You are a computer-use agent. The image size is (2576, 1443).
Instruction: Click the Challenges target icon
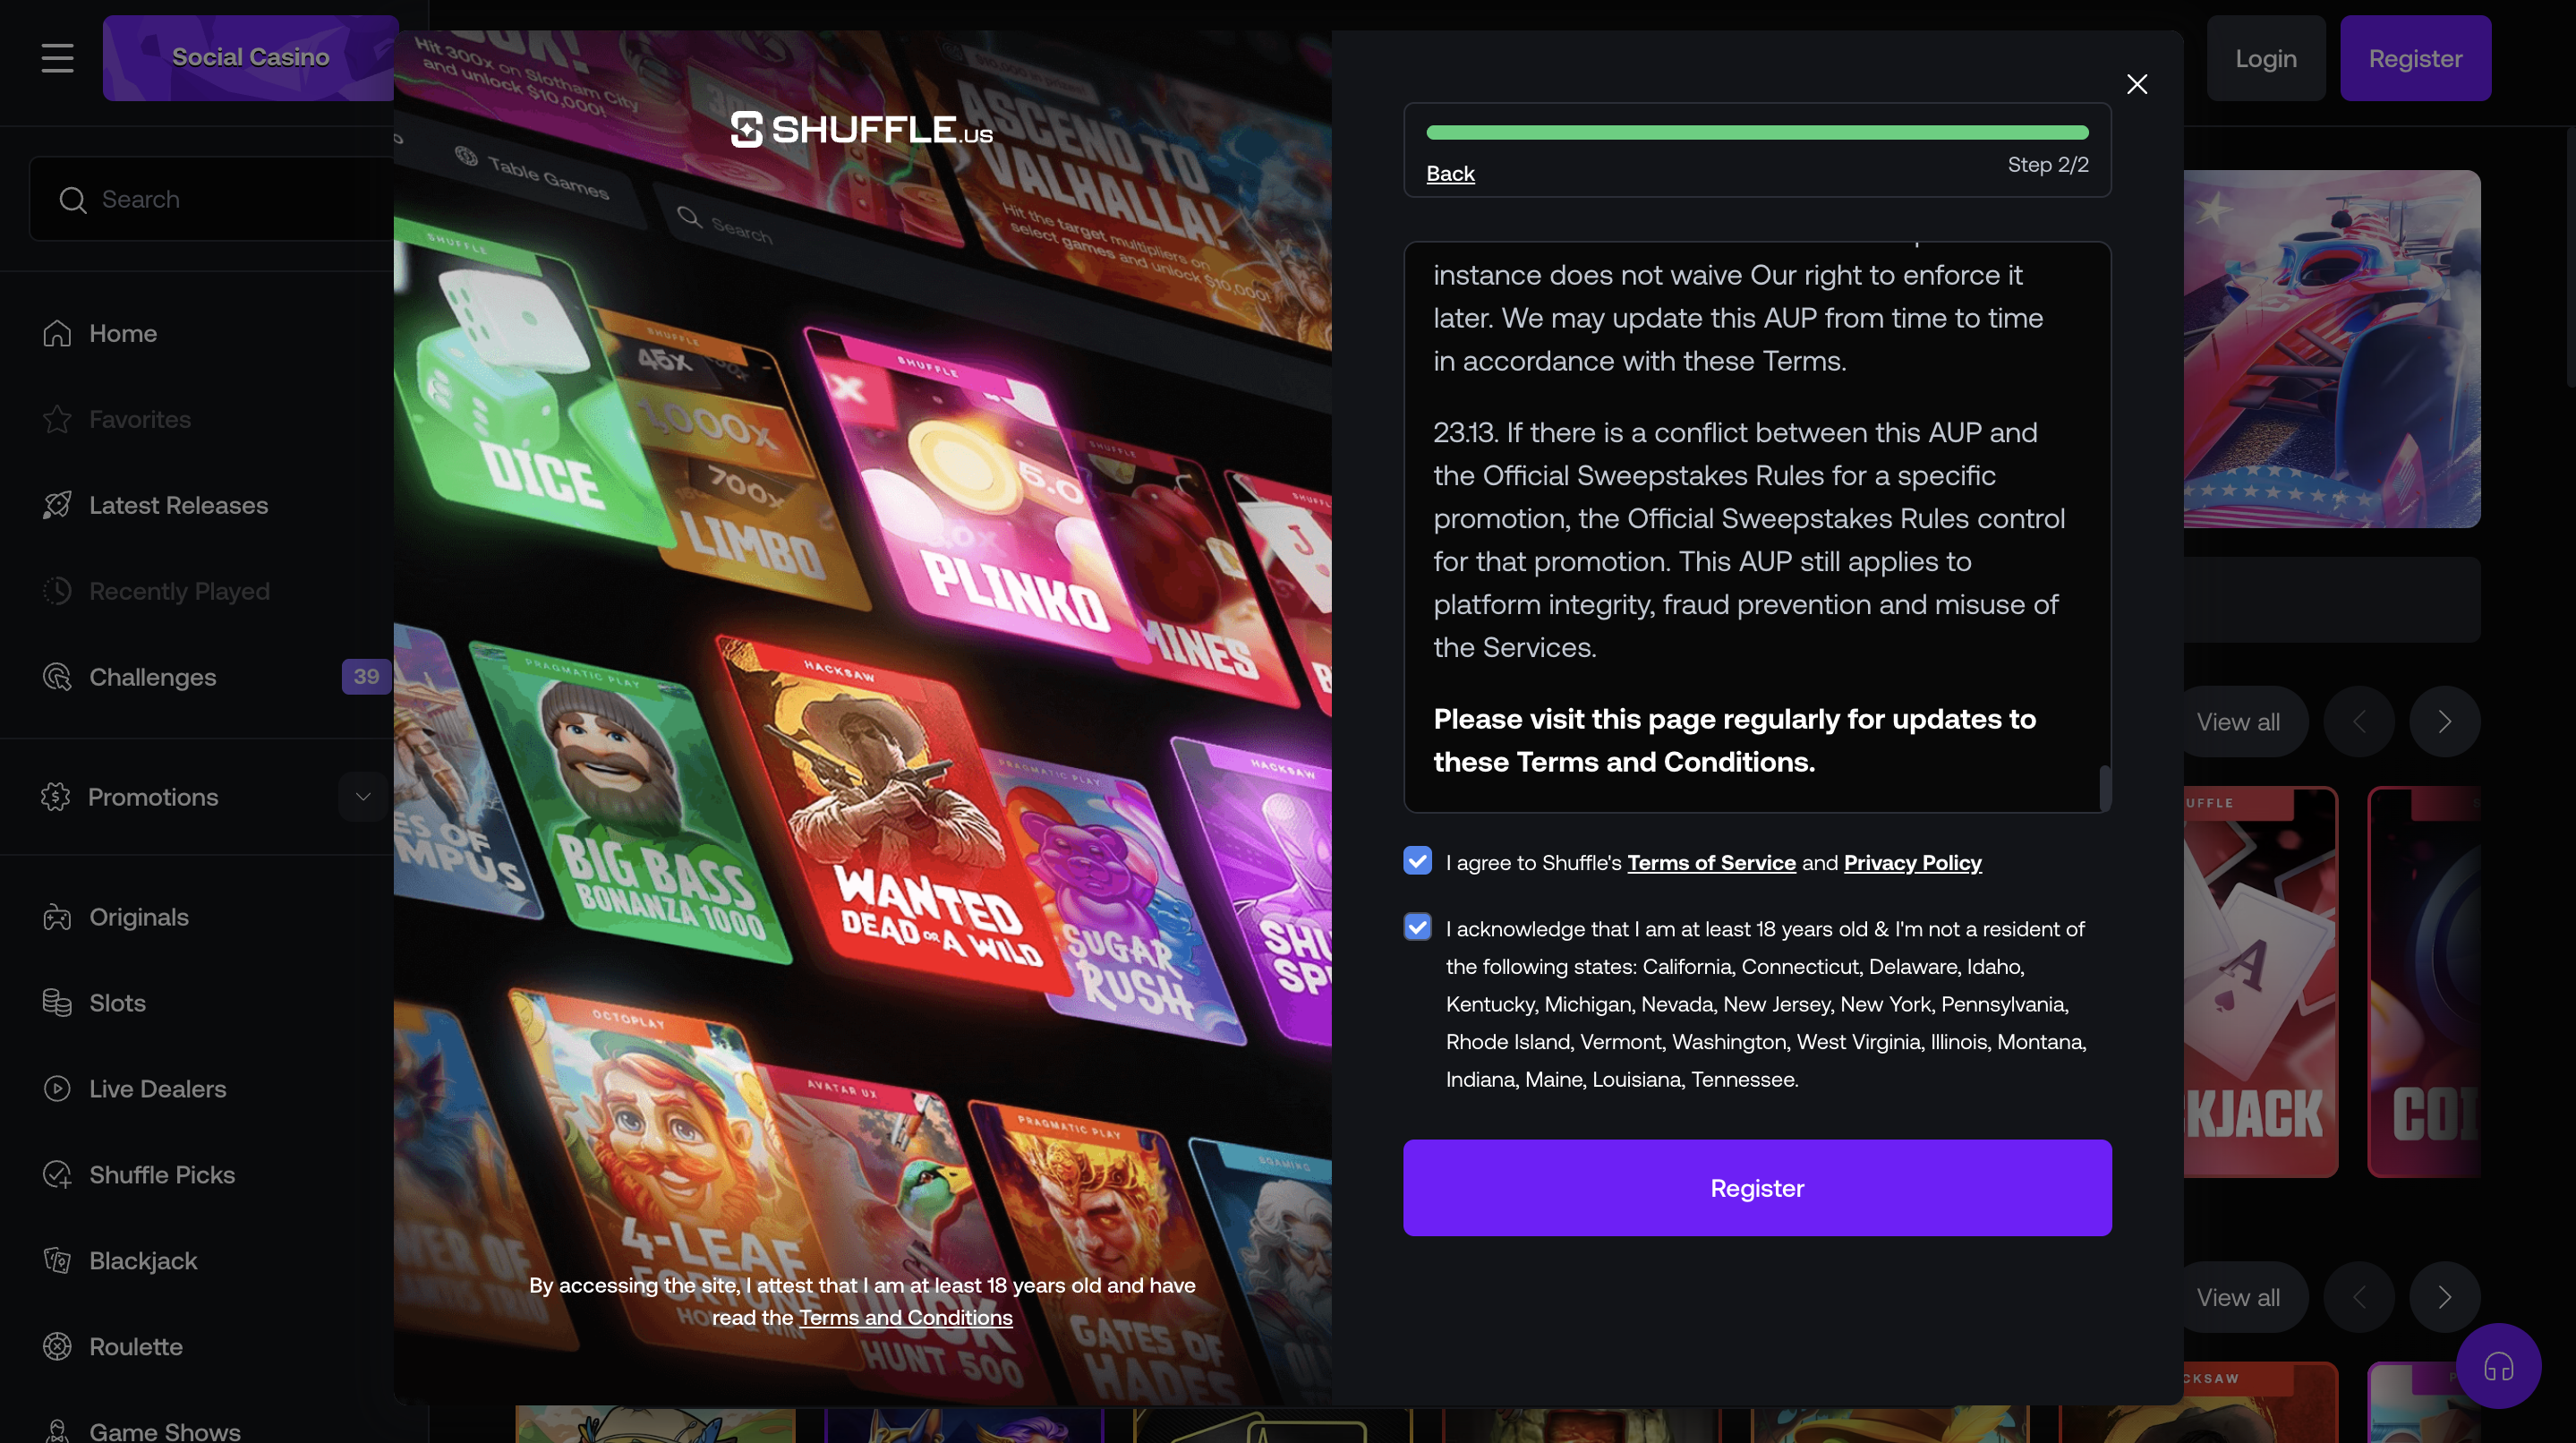[x=57, y=677]
